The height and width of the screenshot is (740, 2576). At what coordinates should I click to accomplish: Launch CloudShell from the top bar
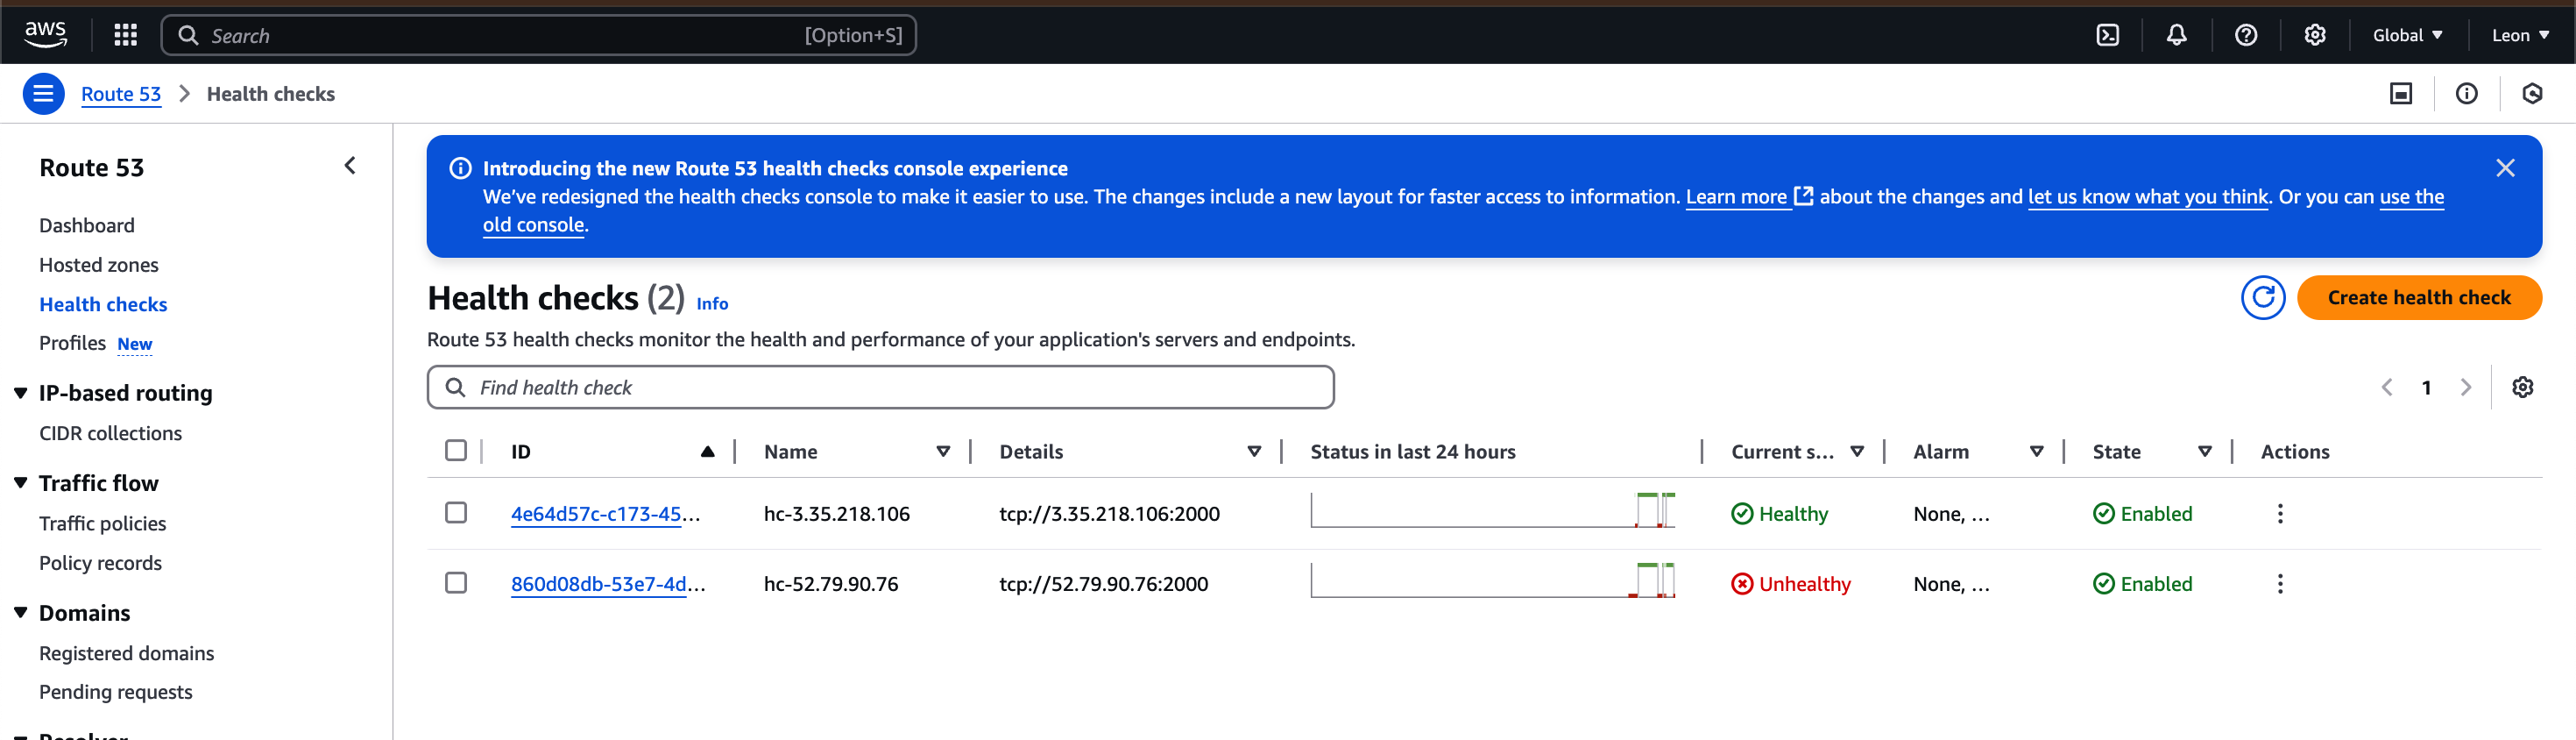(2107, 35)
